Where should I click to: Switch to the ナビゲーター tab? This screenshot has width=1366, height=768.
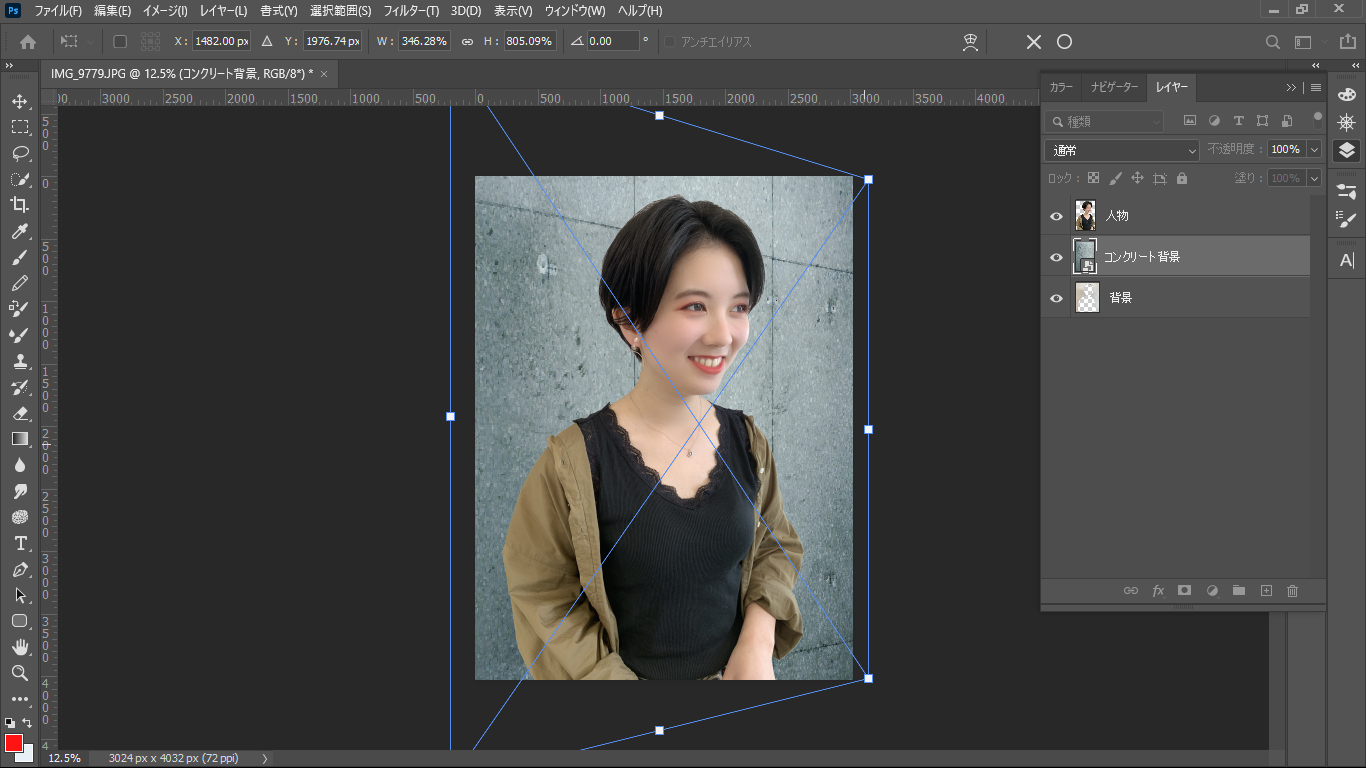pyautogui.click(x=1114, y=87)
